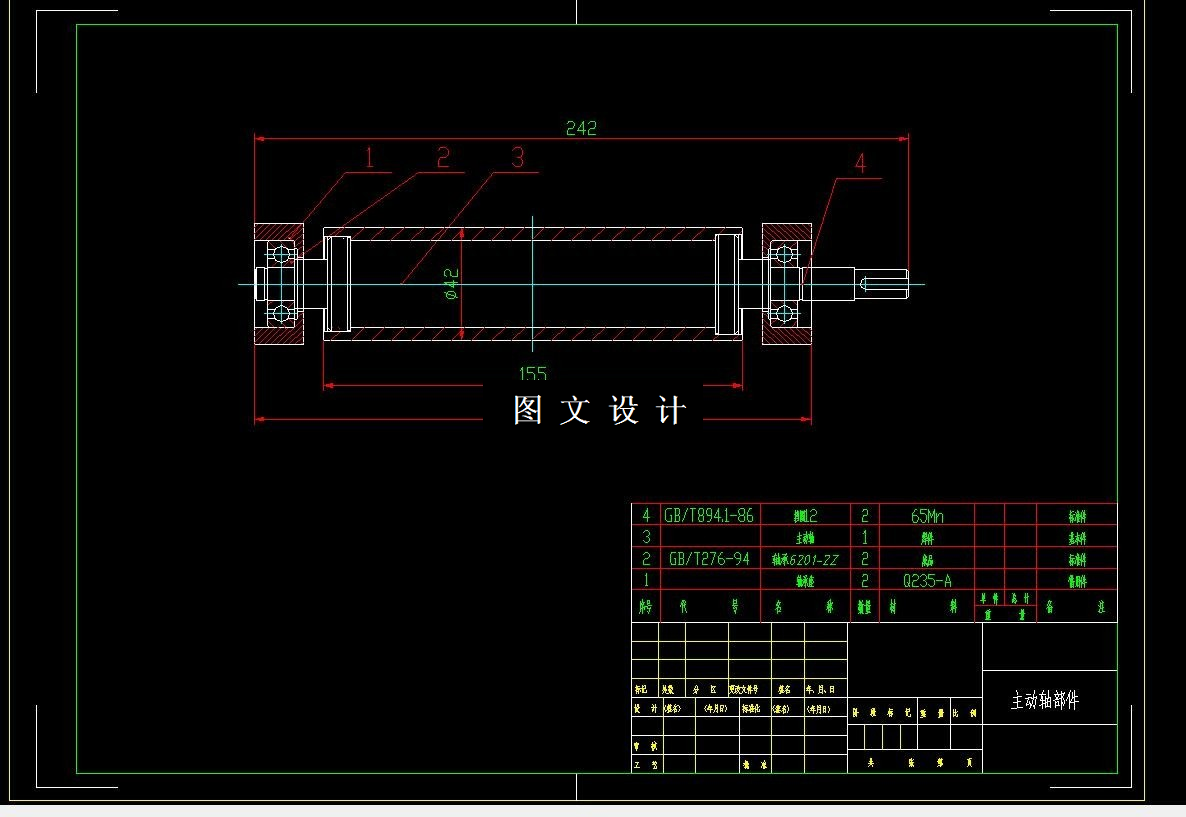Select part balloon number 3 on drawing

[517, 157]
